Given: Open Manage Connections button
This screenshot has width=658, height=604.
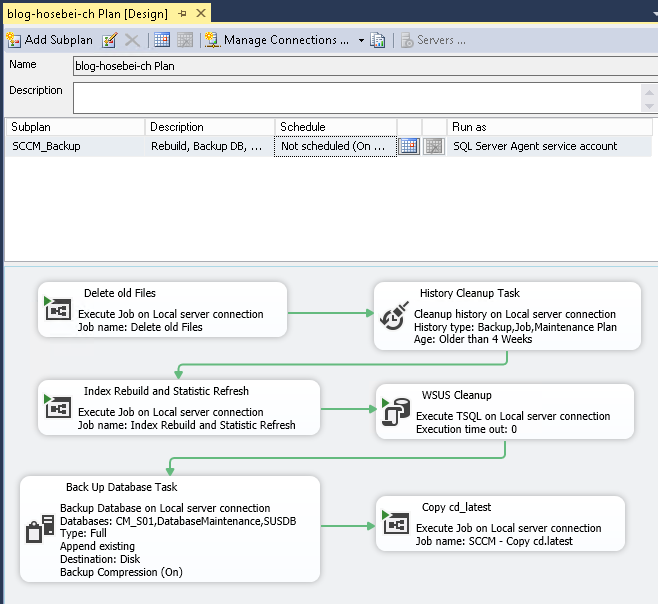Looking at the screenshot, I should click(277, 40).
